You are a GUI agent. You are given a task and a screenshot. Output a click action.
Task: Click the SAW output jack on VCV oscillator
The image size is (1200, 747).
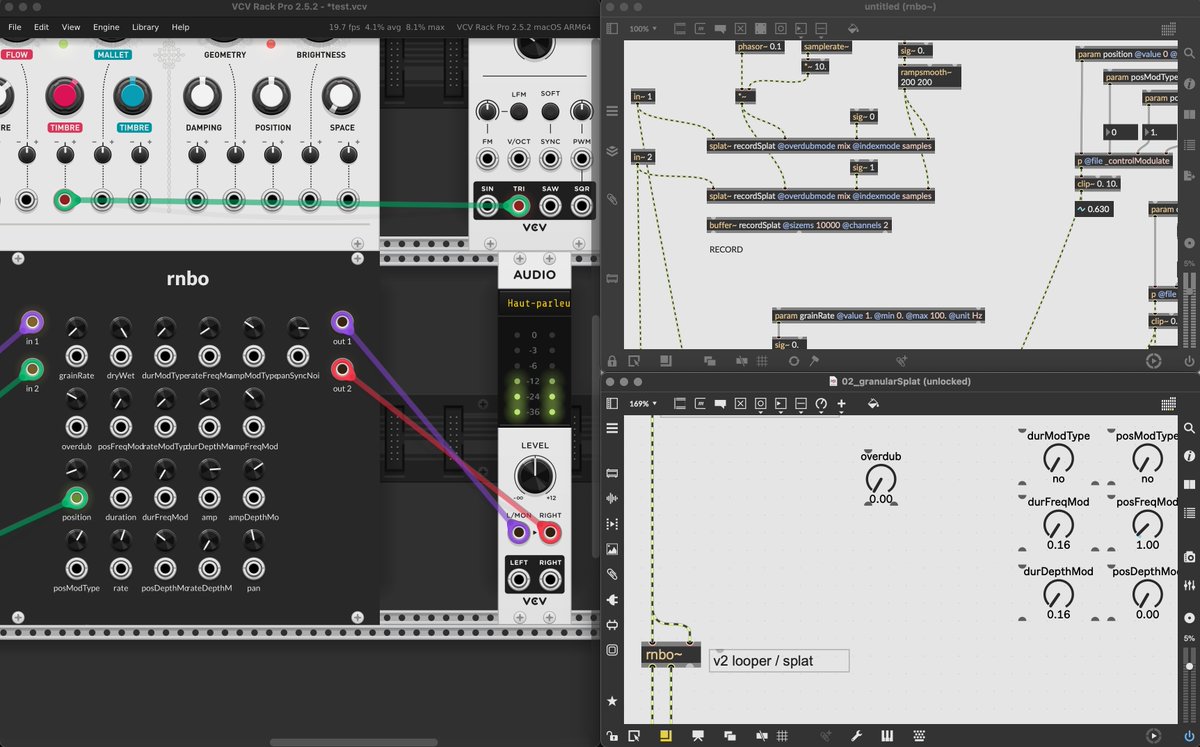[x=550, y=206]
